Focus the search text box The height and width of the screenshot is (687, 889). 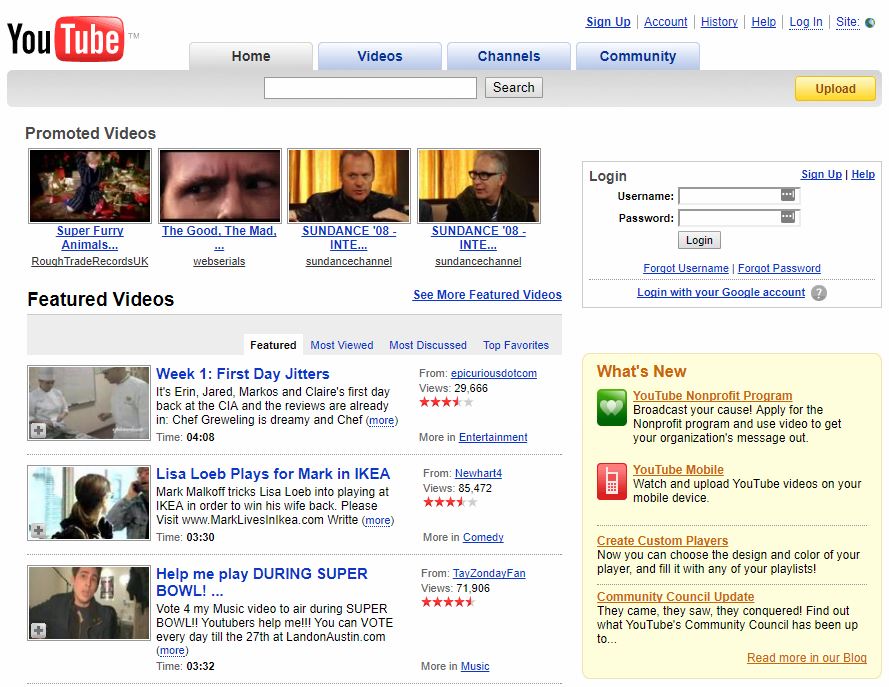point(370,88)
